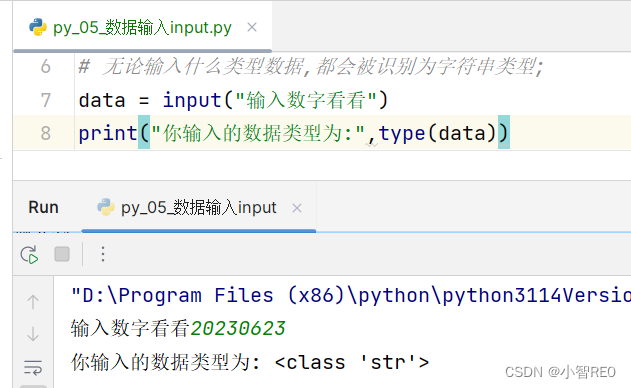Viewport: 631px width, 388px height.
Task: Click the Python file icon in the editor tab
Action: [x=38, y=27]
